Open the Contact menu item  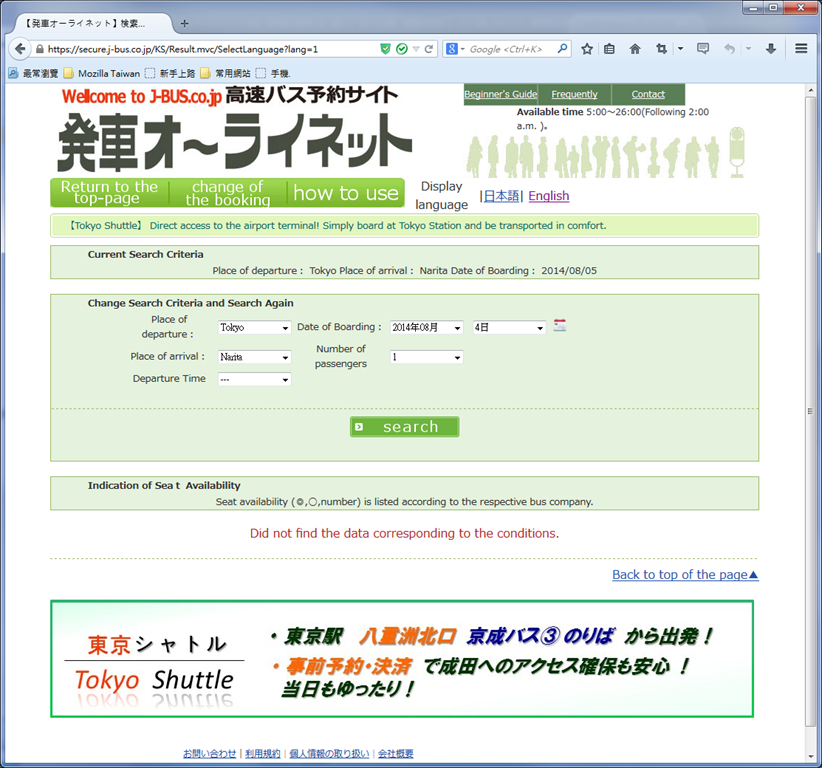(648, 94)
